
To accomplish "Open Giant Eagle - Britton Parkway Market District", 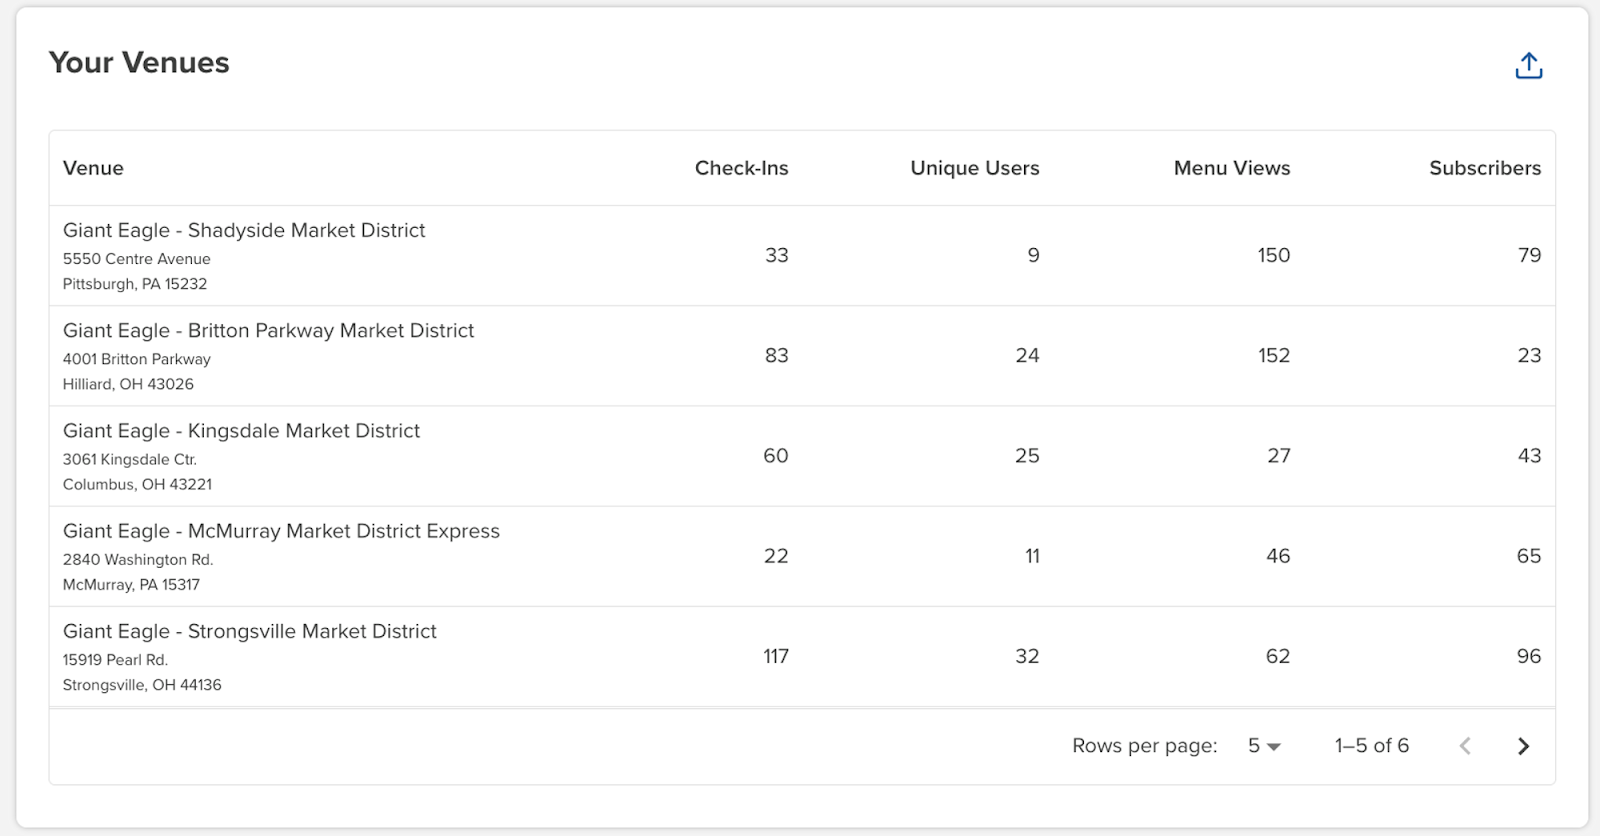I will pyautogui.click(x=268, y=331).
